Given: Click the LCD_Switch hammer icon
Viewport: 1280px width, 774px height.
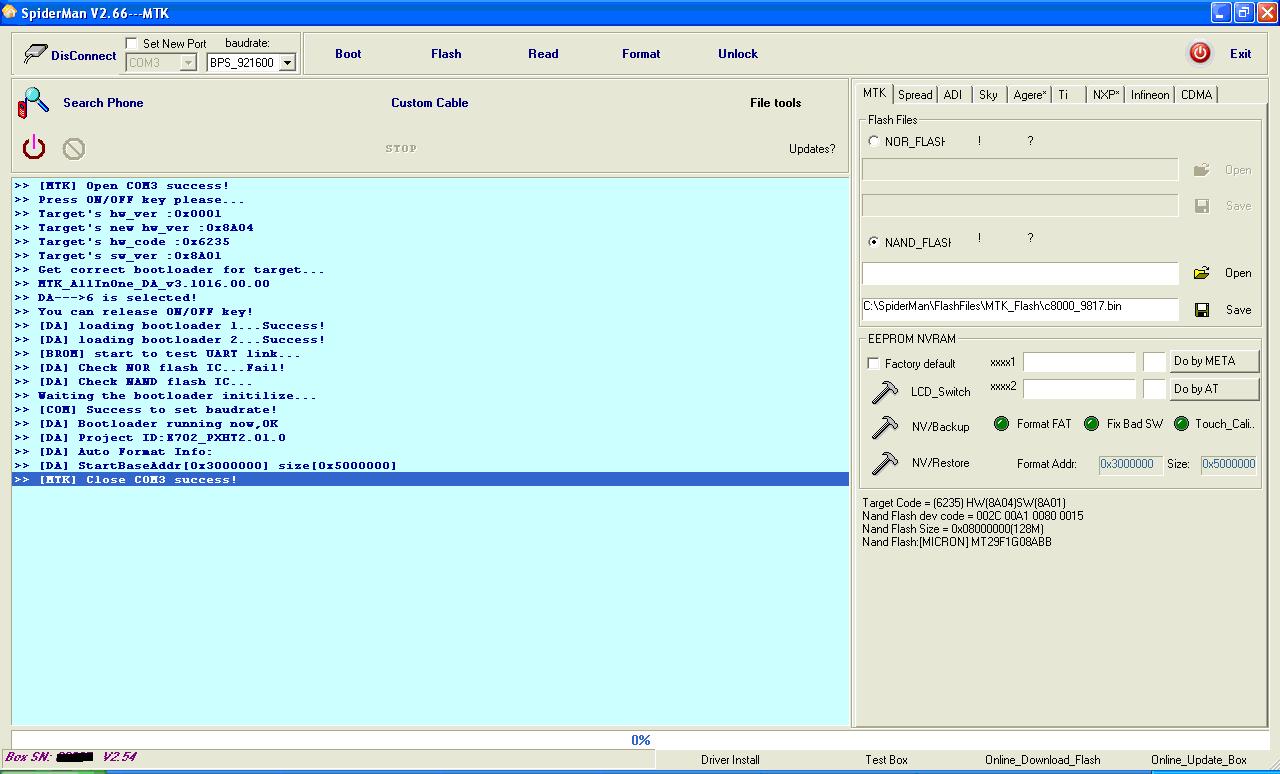Looking at the screenshot, I should pyautogui.click(x=885, y=392).
